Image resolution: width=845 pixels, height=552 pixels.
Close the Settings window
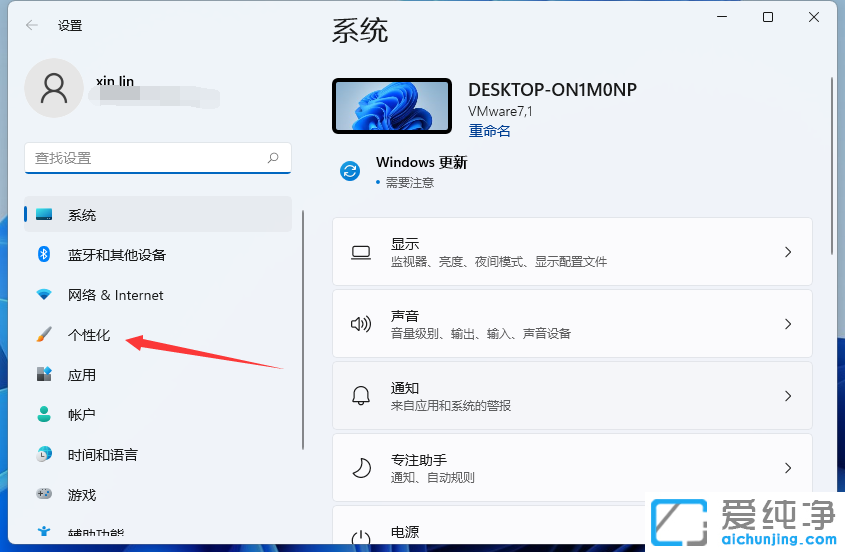[814, 17]
